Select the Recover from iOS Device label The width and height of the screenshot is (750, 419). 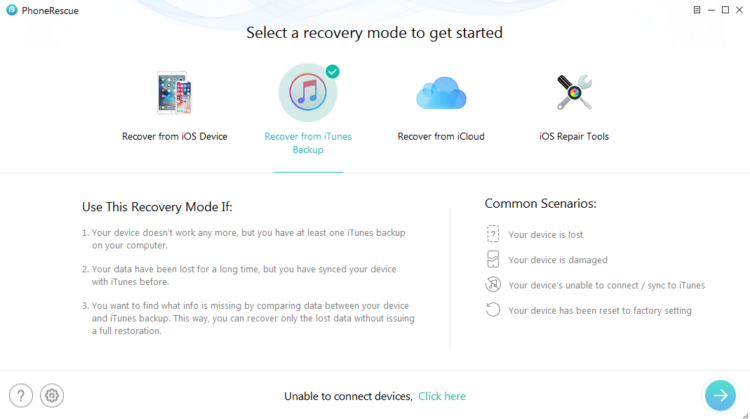pyautogui.click(x=175, y=136)
